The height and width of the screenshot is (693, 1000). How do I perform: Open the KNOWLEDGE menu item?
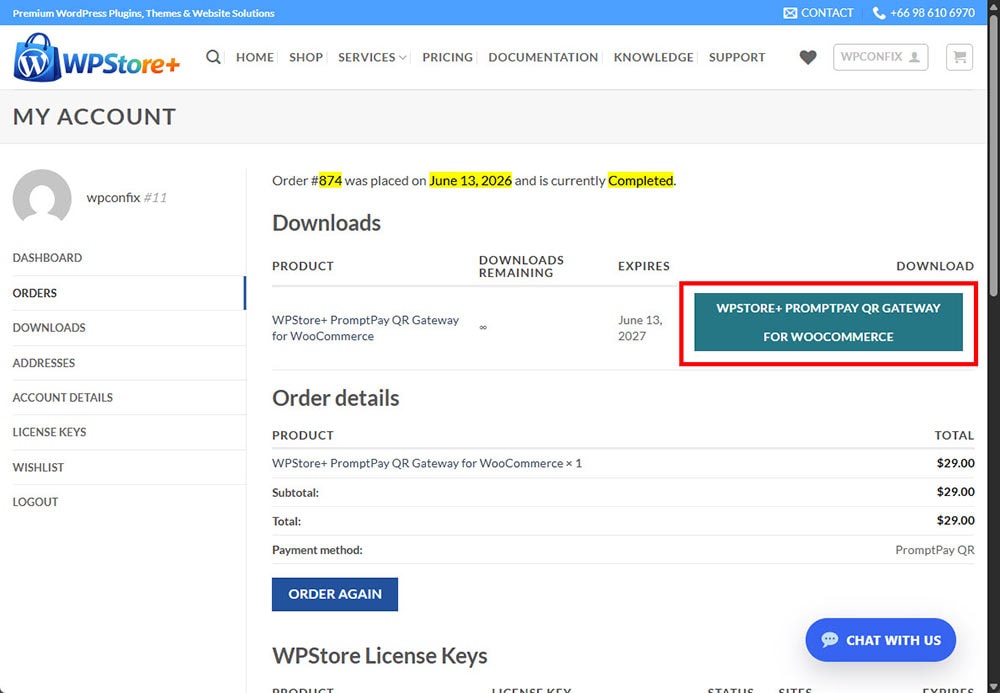pos(653,57)
